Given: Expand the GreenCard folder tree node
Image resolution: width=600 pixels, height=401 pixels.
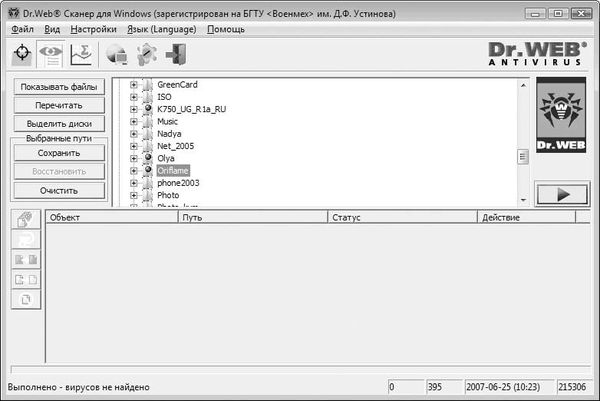Looking at the screenshot, I should click(x=133, y=85).
